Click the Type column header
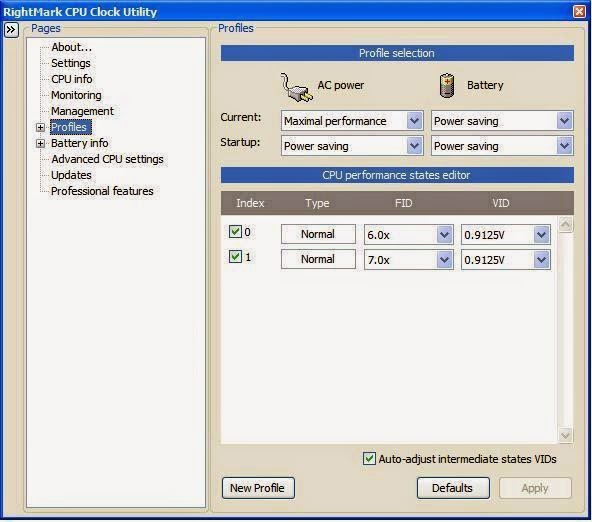The image size is (592, 522). 317,203
